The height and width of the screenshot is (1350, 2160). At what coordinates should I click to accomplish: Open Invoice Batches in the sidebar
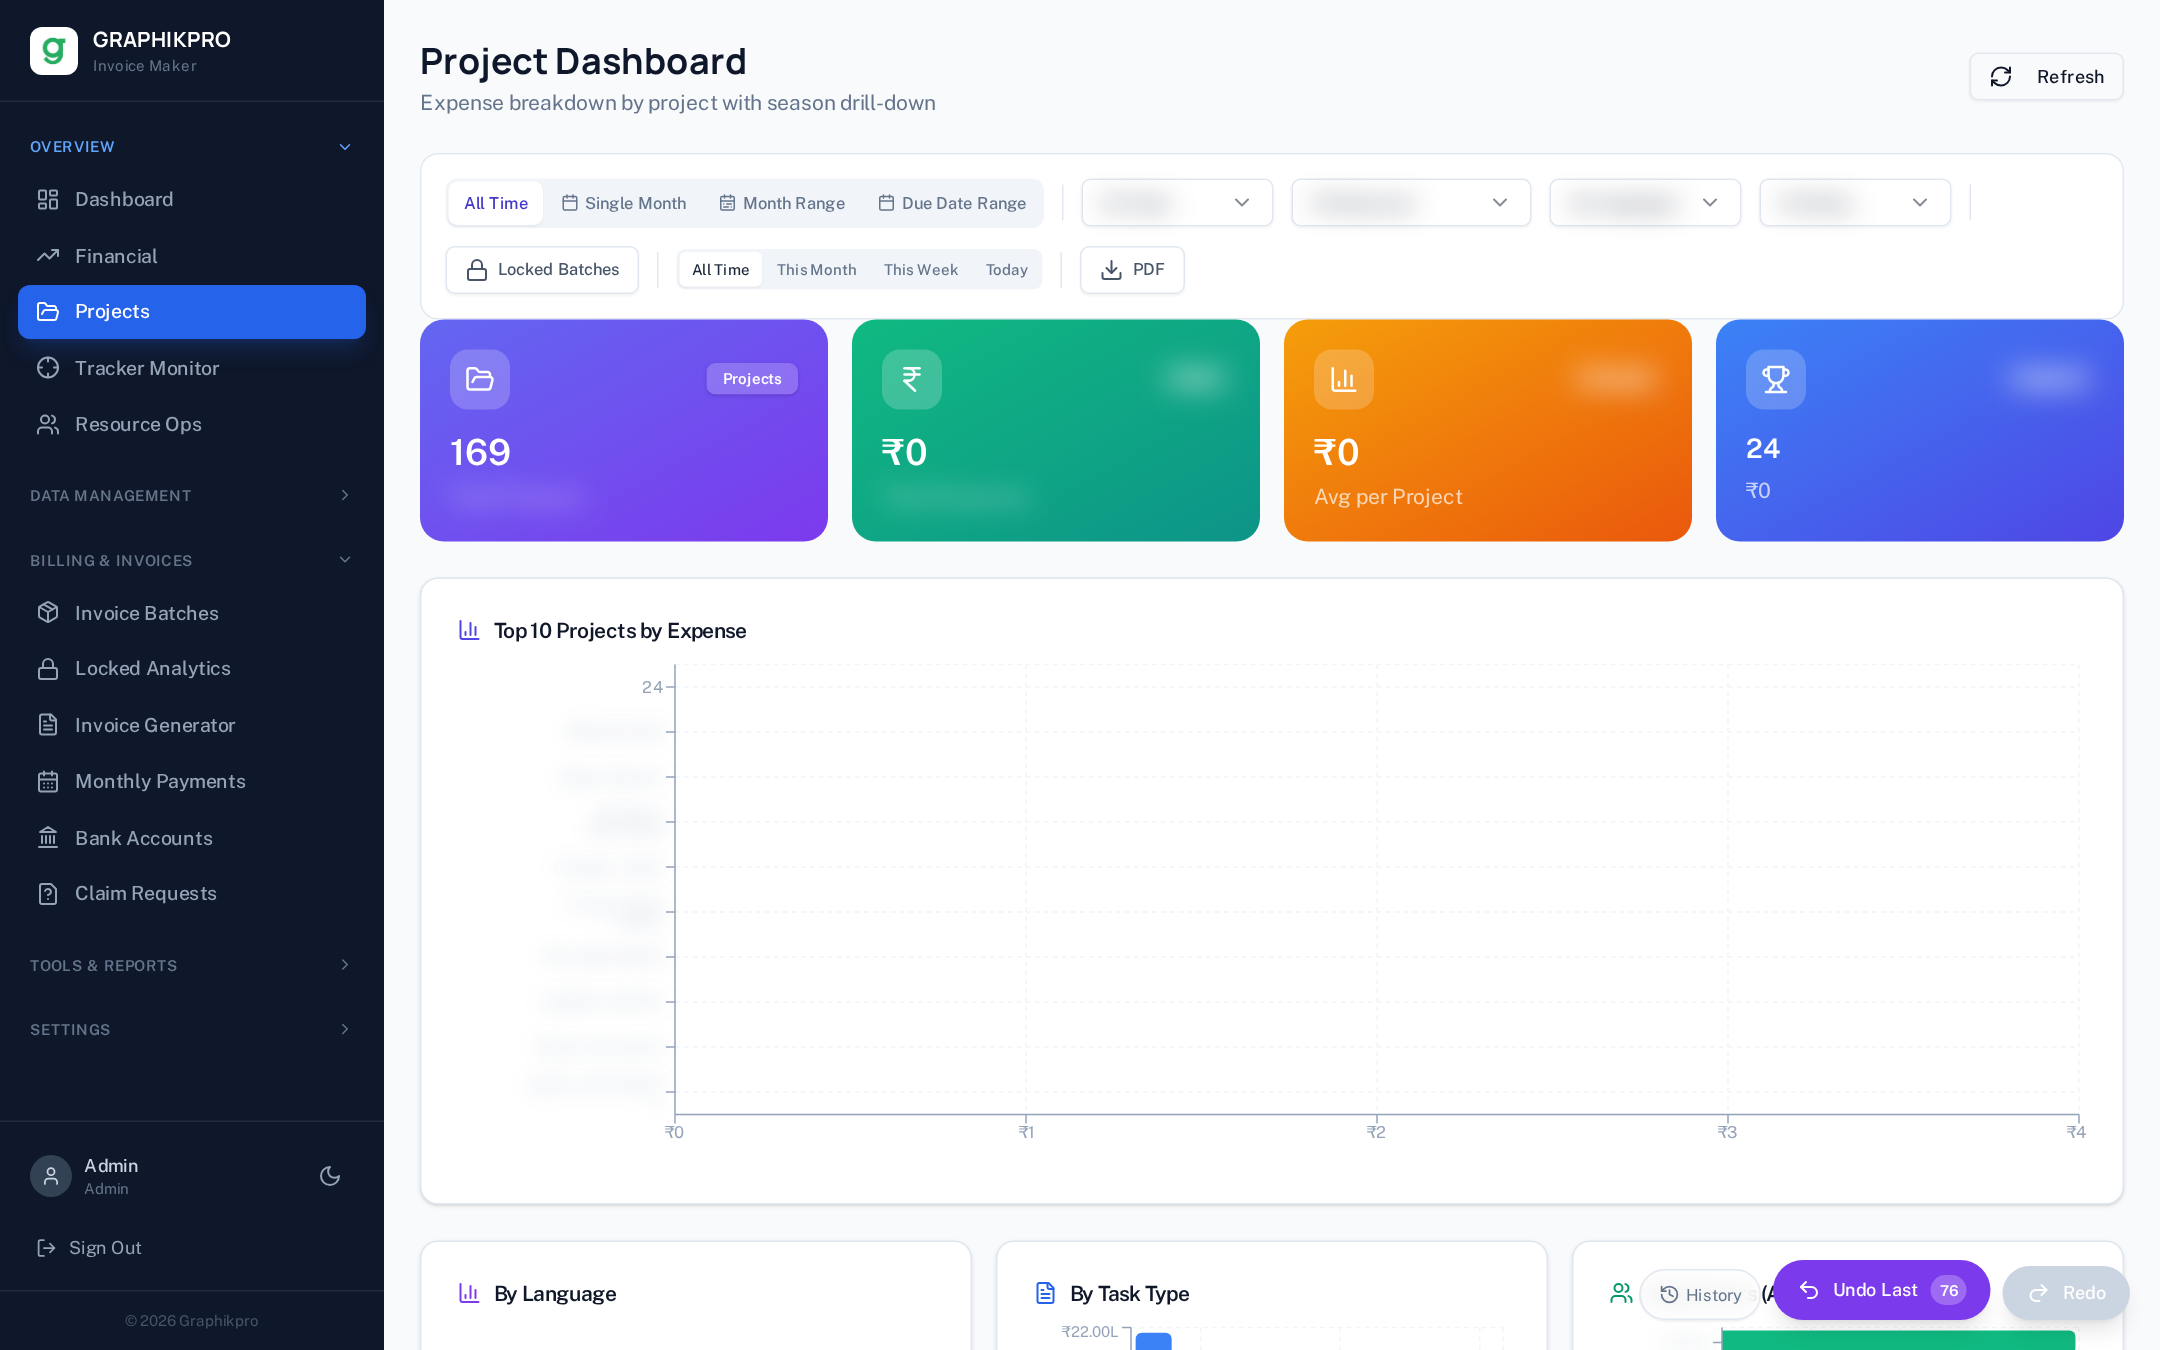[x=192, y=613]
